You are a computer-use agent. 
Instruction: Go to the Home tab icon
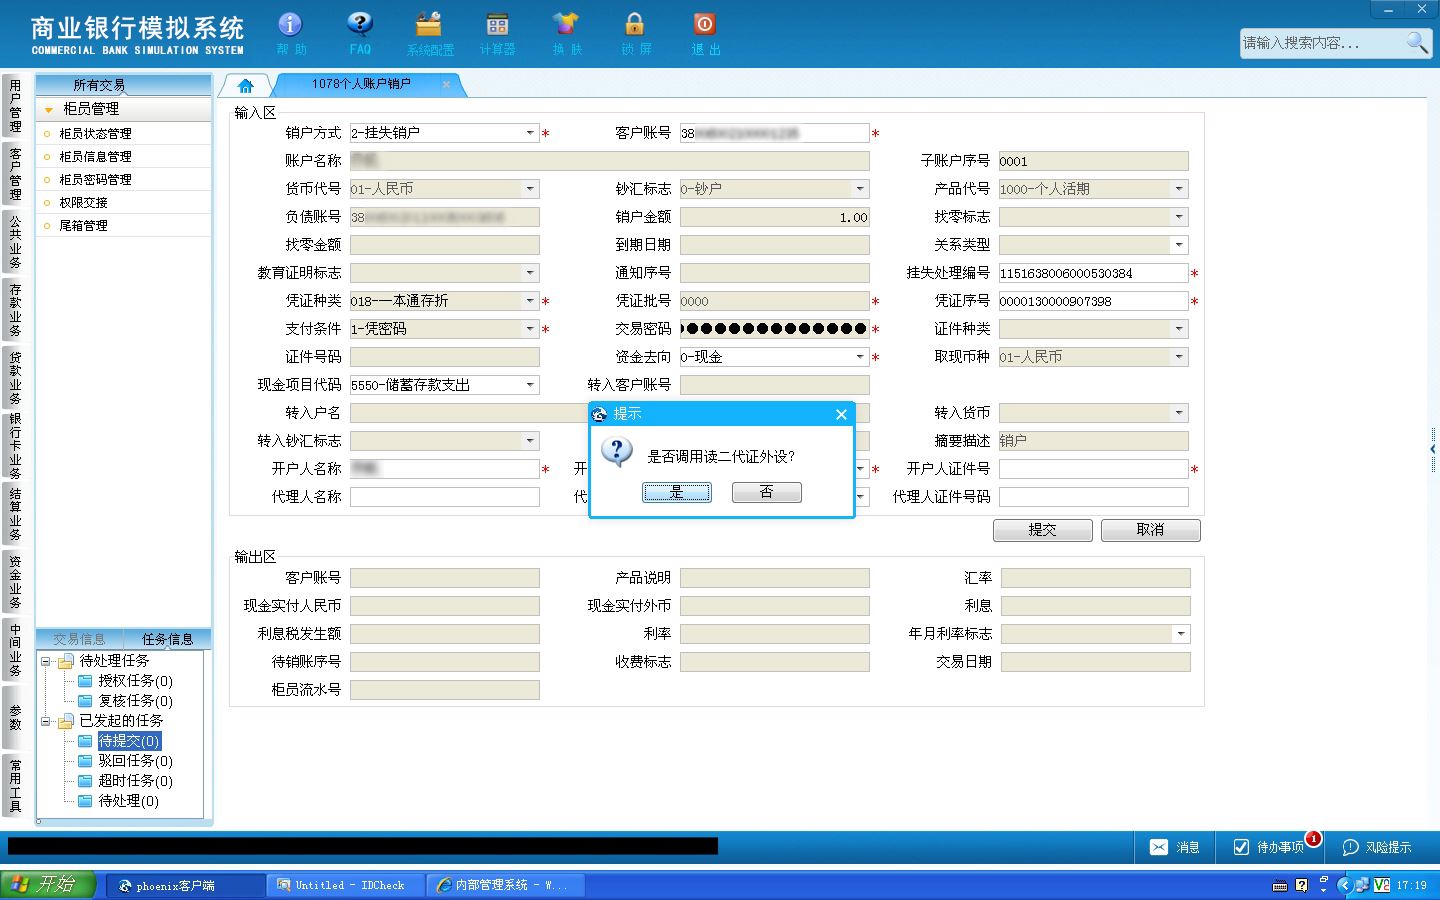246,85
